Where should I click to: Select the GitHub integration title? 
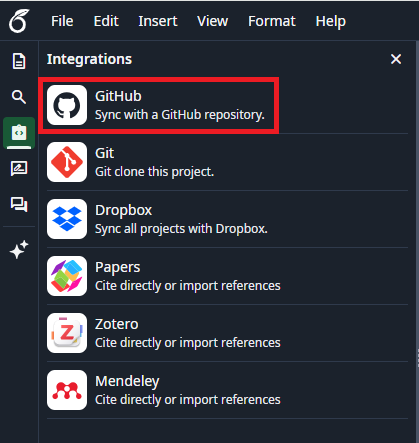[118, 96]
